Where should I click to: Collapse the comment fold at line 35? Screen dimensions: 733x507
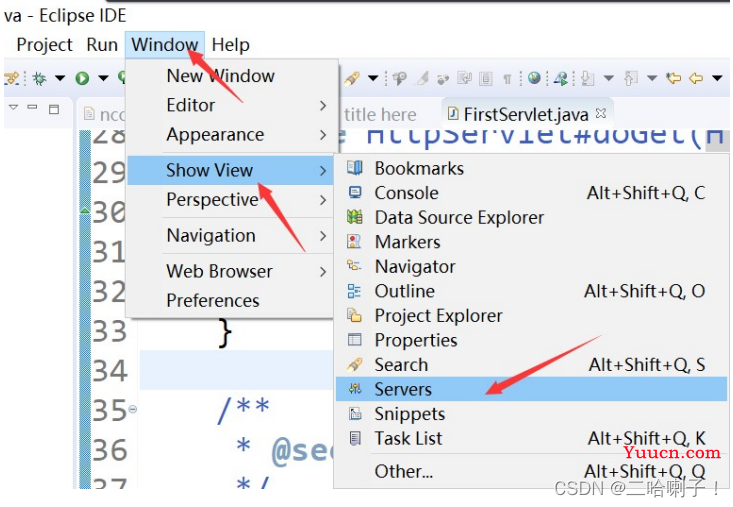(133, 409)
